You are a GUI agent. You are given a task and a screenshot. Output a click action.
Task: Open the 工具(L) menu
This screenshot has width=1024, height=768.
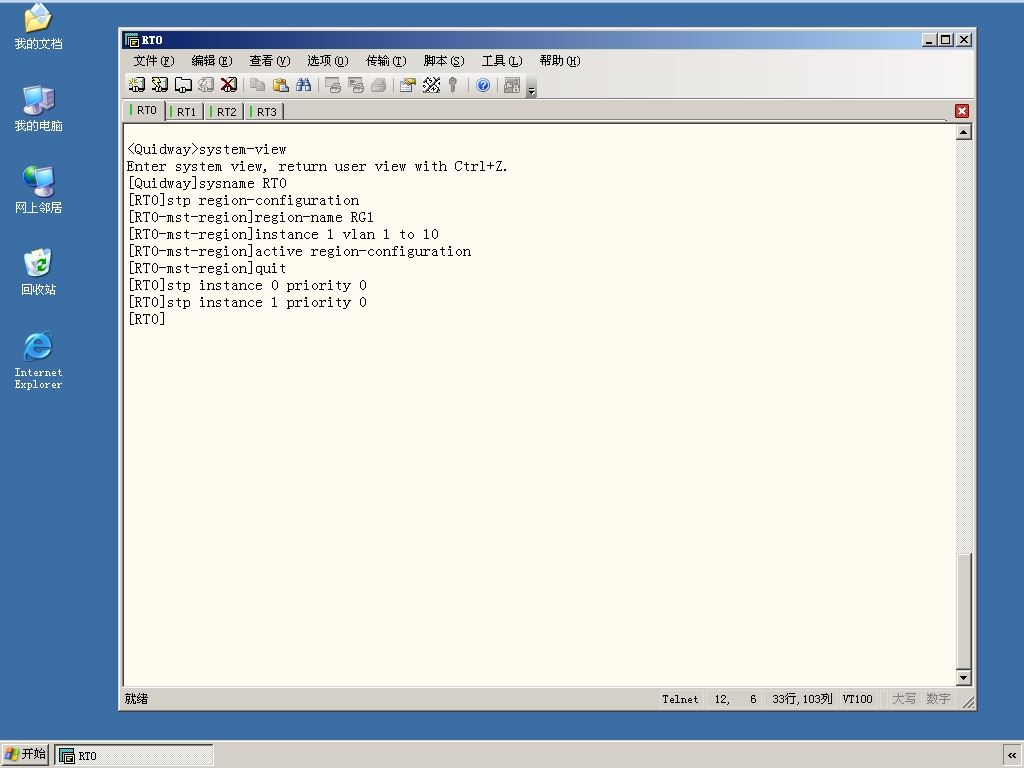click(x=502, y=61)
